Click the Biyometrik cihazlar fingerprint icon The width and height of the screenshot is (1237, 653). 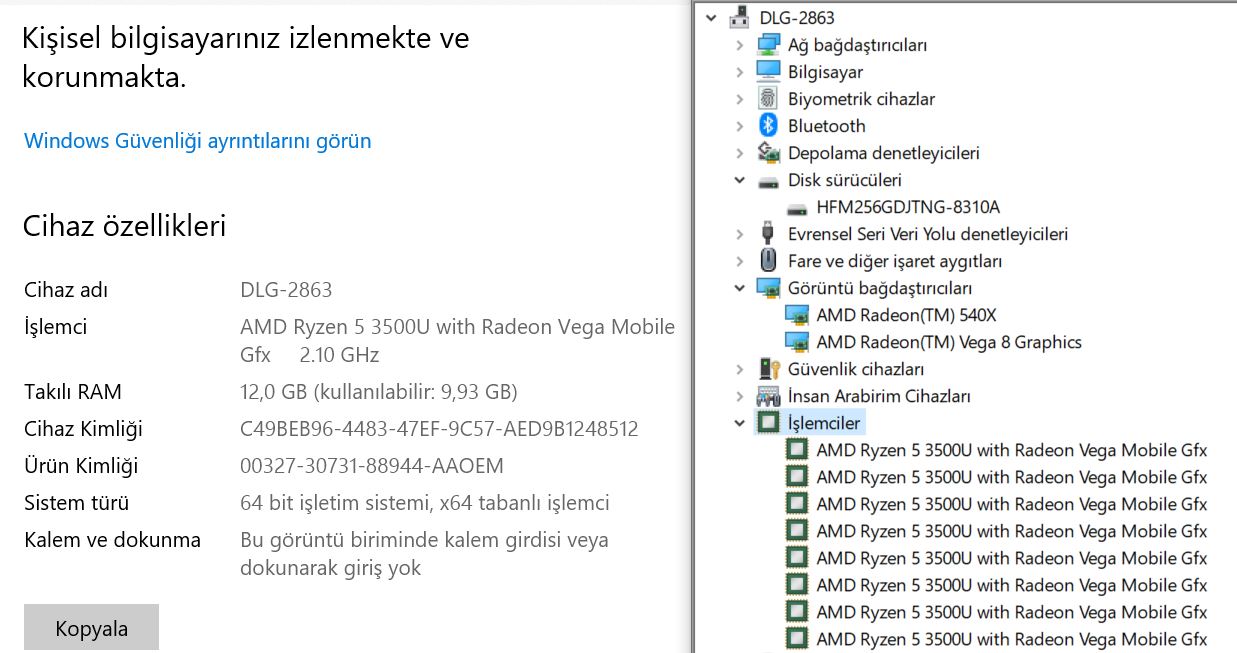pos(768,98)
